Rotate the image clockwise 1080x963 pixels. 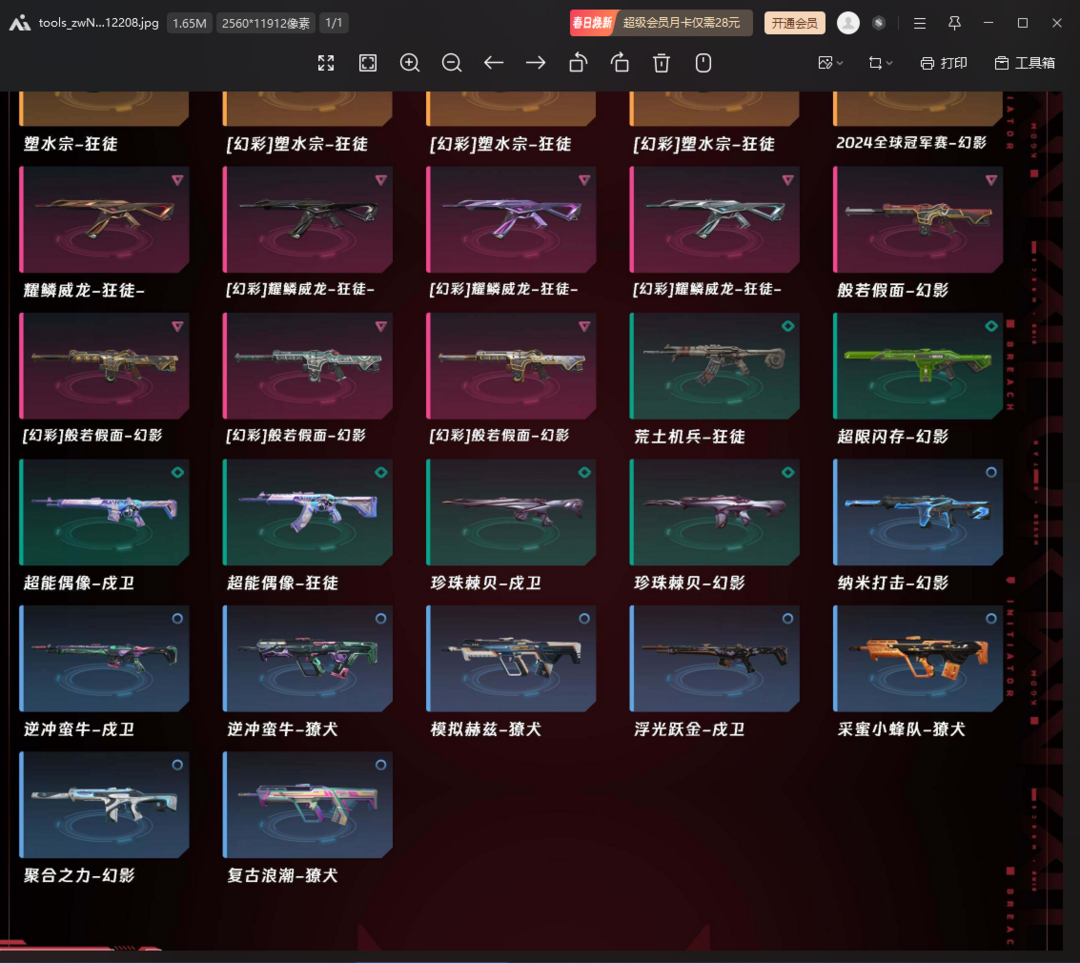click(x=620, y=63)
